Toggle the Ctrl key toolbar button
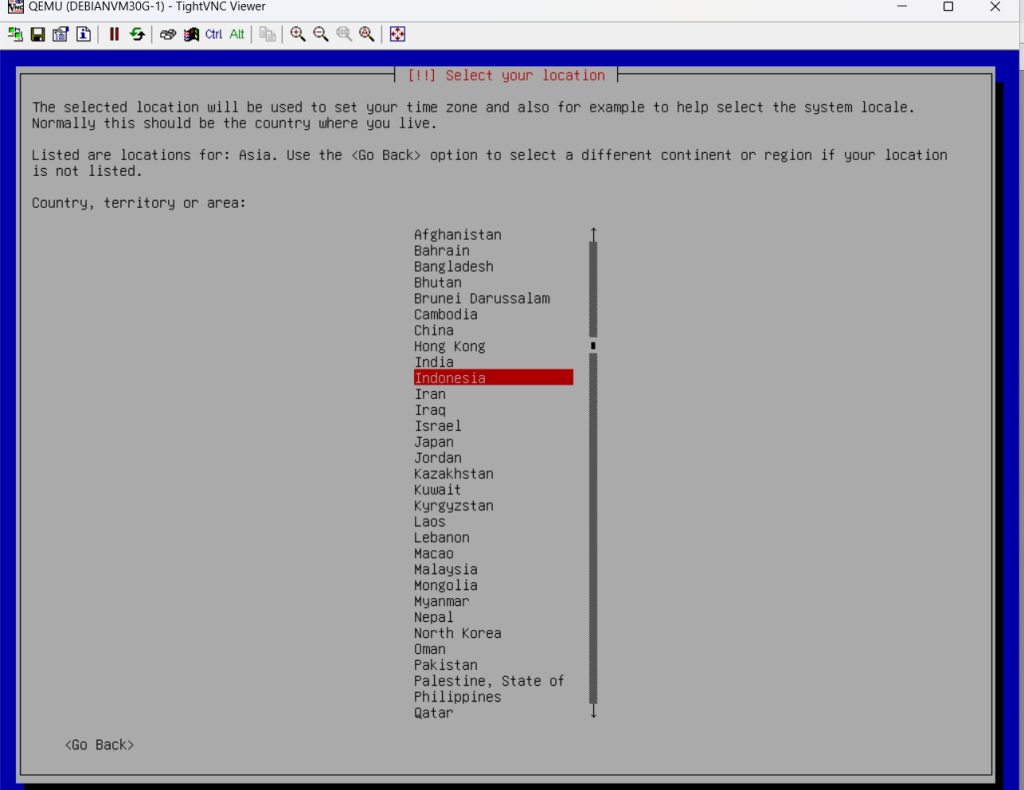This screenshot has width=1024, height=790. (214, 34)
